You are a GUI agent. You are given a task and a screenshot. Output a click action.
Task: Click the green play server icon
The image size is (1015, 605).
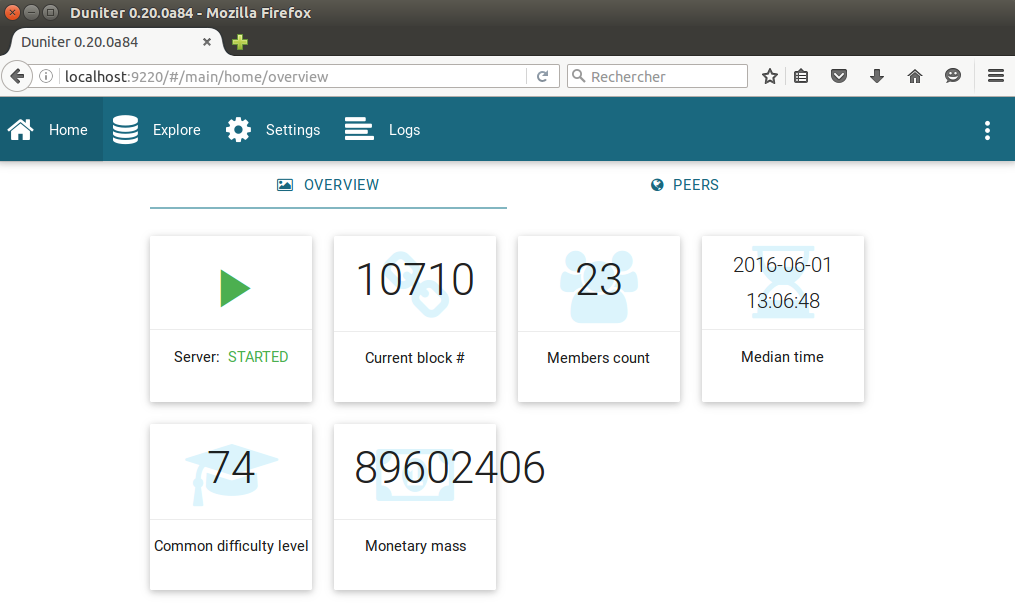coord(235,288)
